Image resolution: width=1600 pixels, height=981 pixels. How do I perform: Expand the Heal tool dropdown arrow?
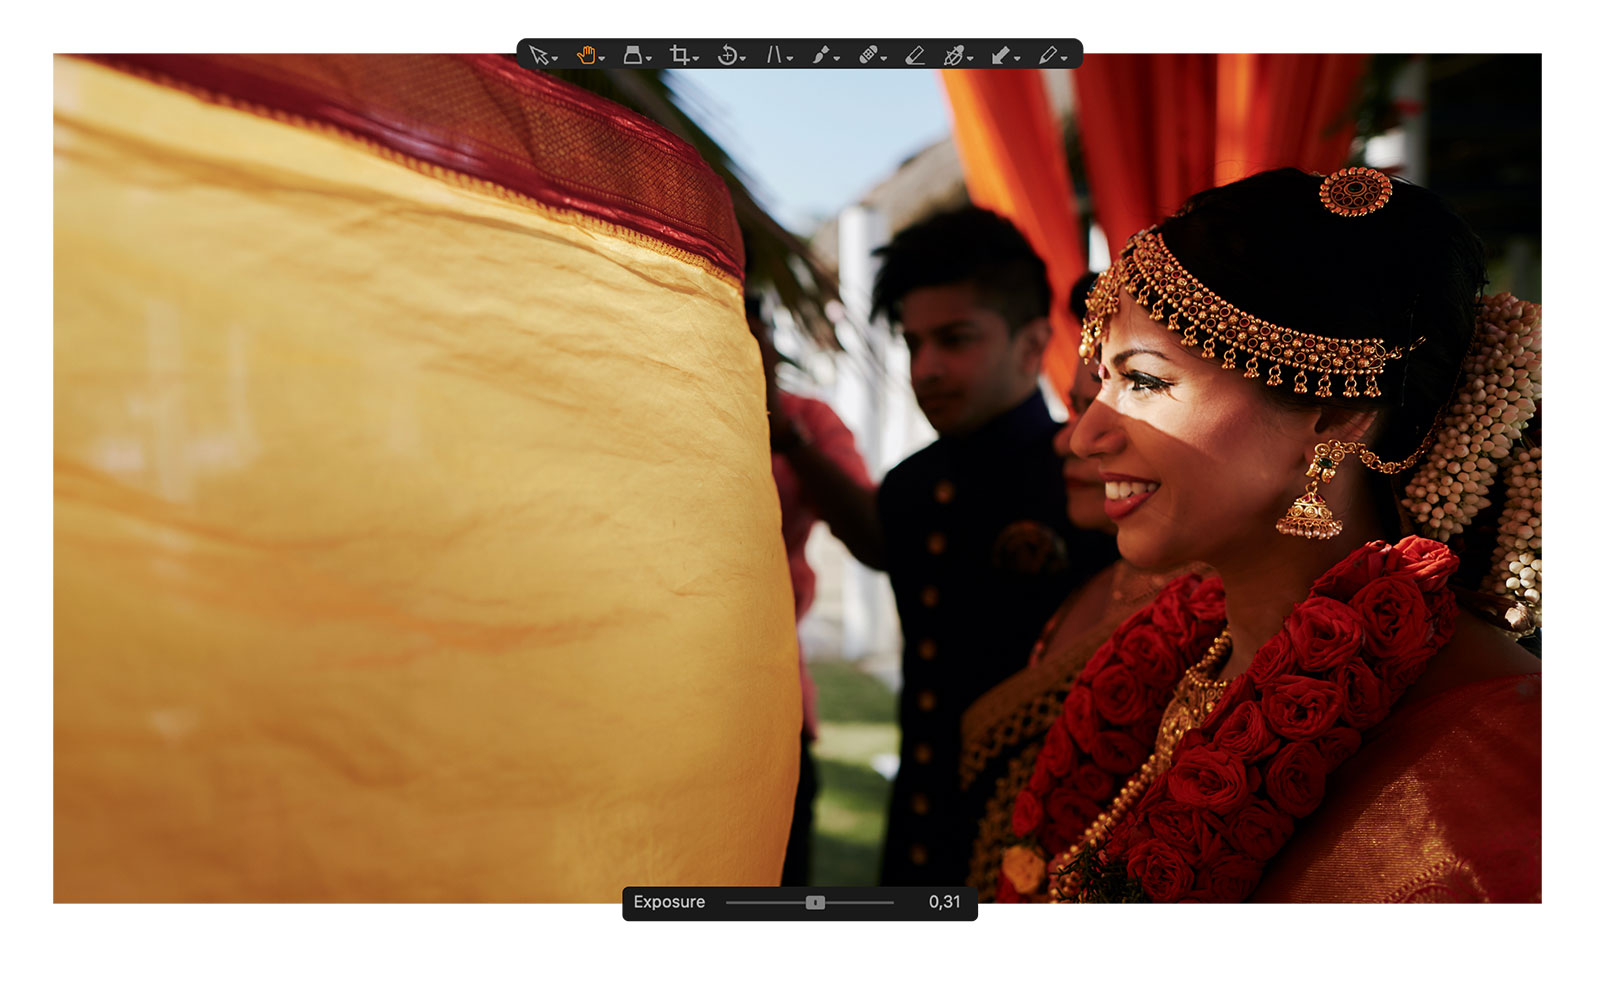tap(884, 59)
